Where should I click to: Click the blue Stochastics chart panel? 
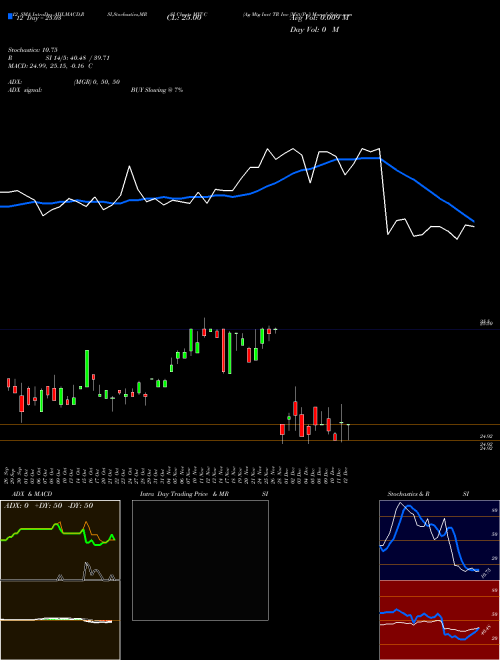click(439, 540)
